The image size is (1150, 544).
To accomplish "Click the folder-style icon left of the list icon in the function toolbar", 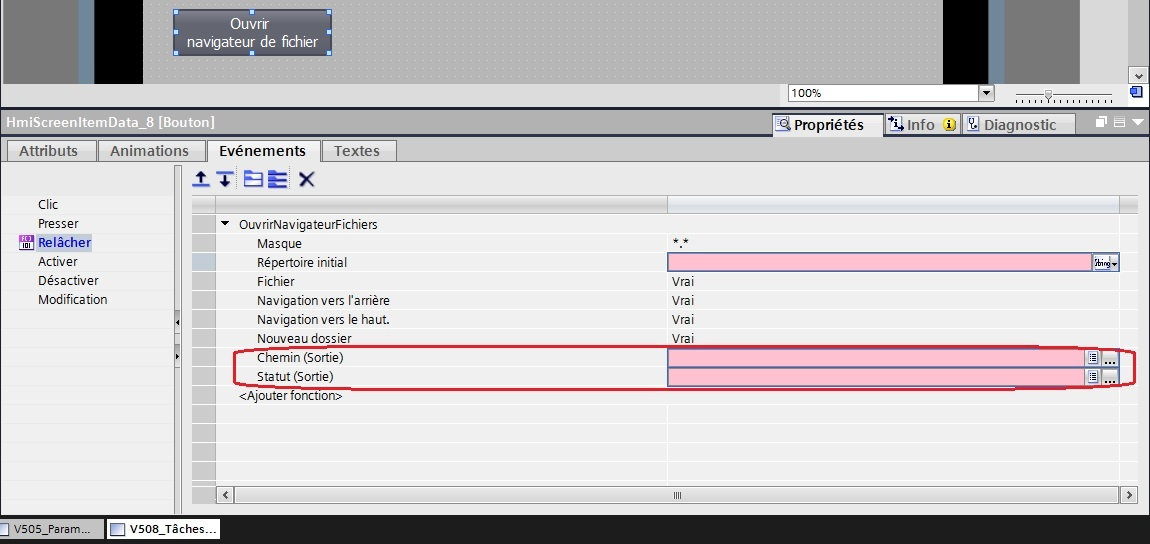I will pyautogui.click(x=253, y=179).
